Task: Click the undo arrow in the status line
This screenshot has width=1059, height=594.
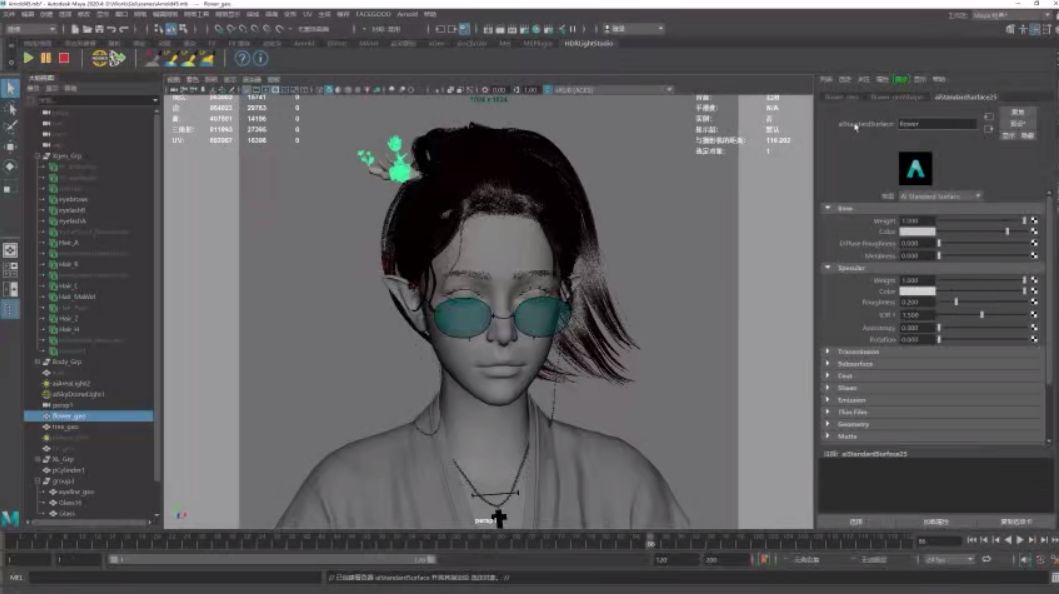Action: 111,29
